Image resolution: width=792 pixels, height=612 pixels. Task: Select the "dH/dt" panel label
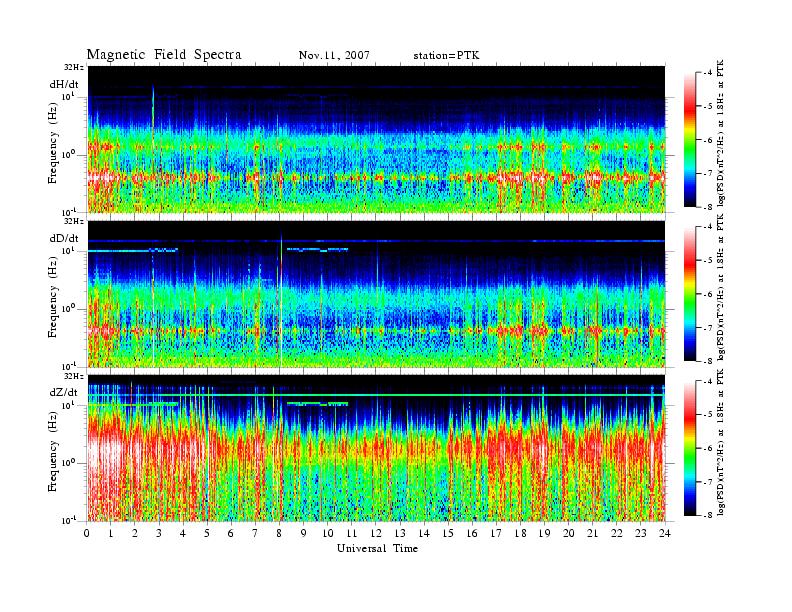64,84
